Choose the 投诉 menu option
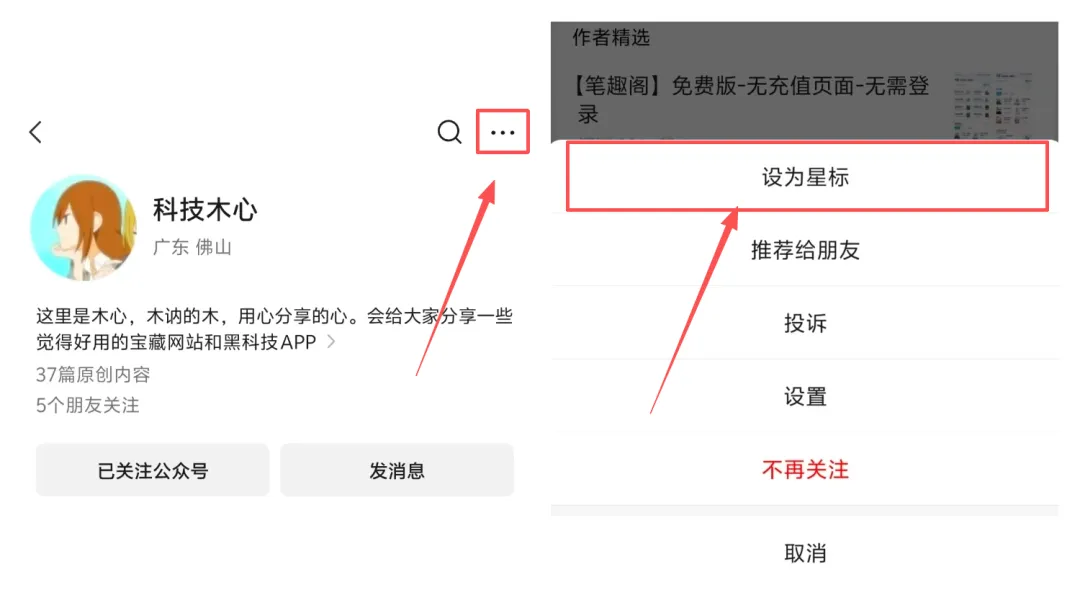This screenshot has height=608, width=1080. (x=805, y=323)
